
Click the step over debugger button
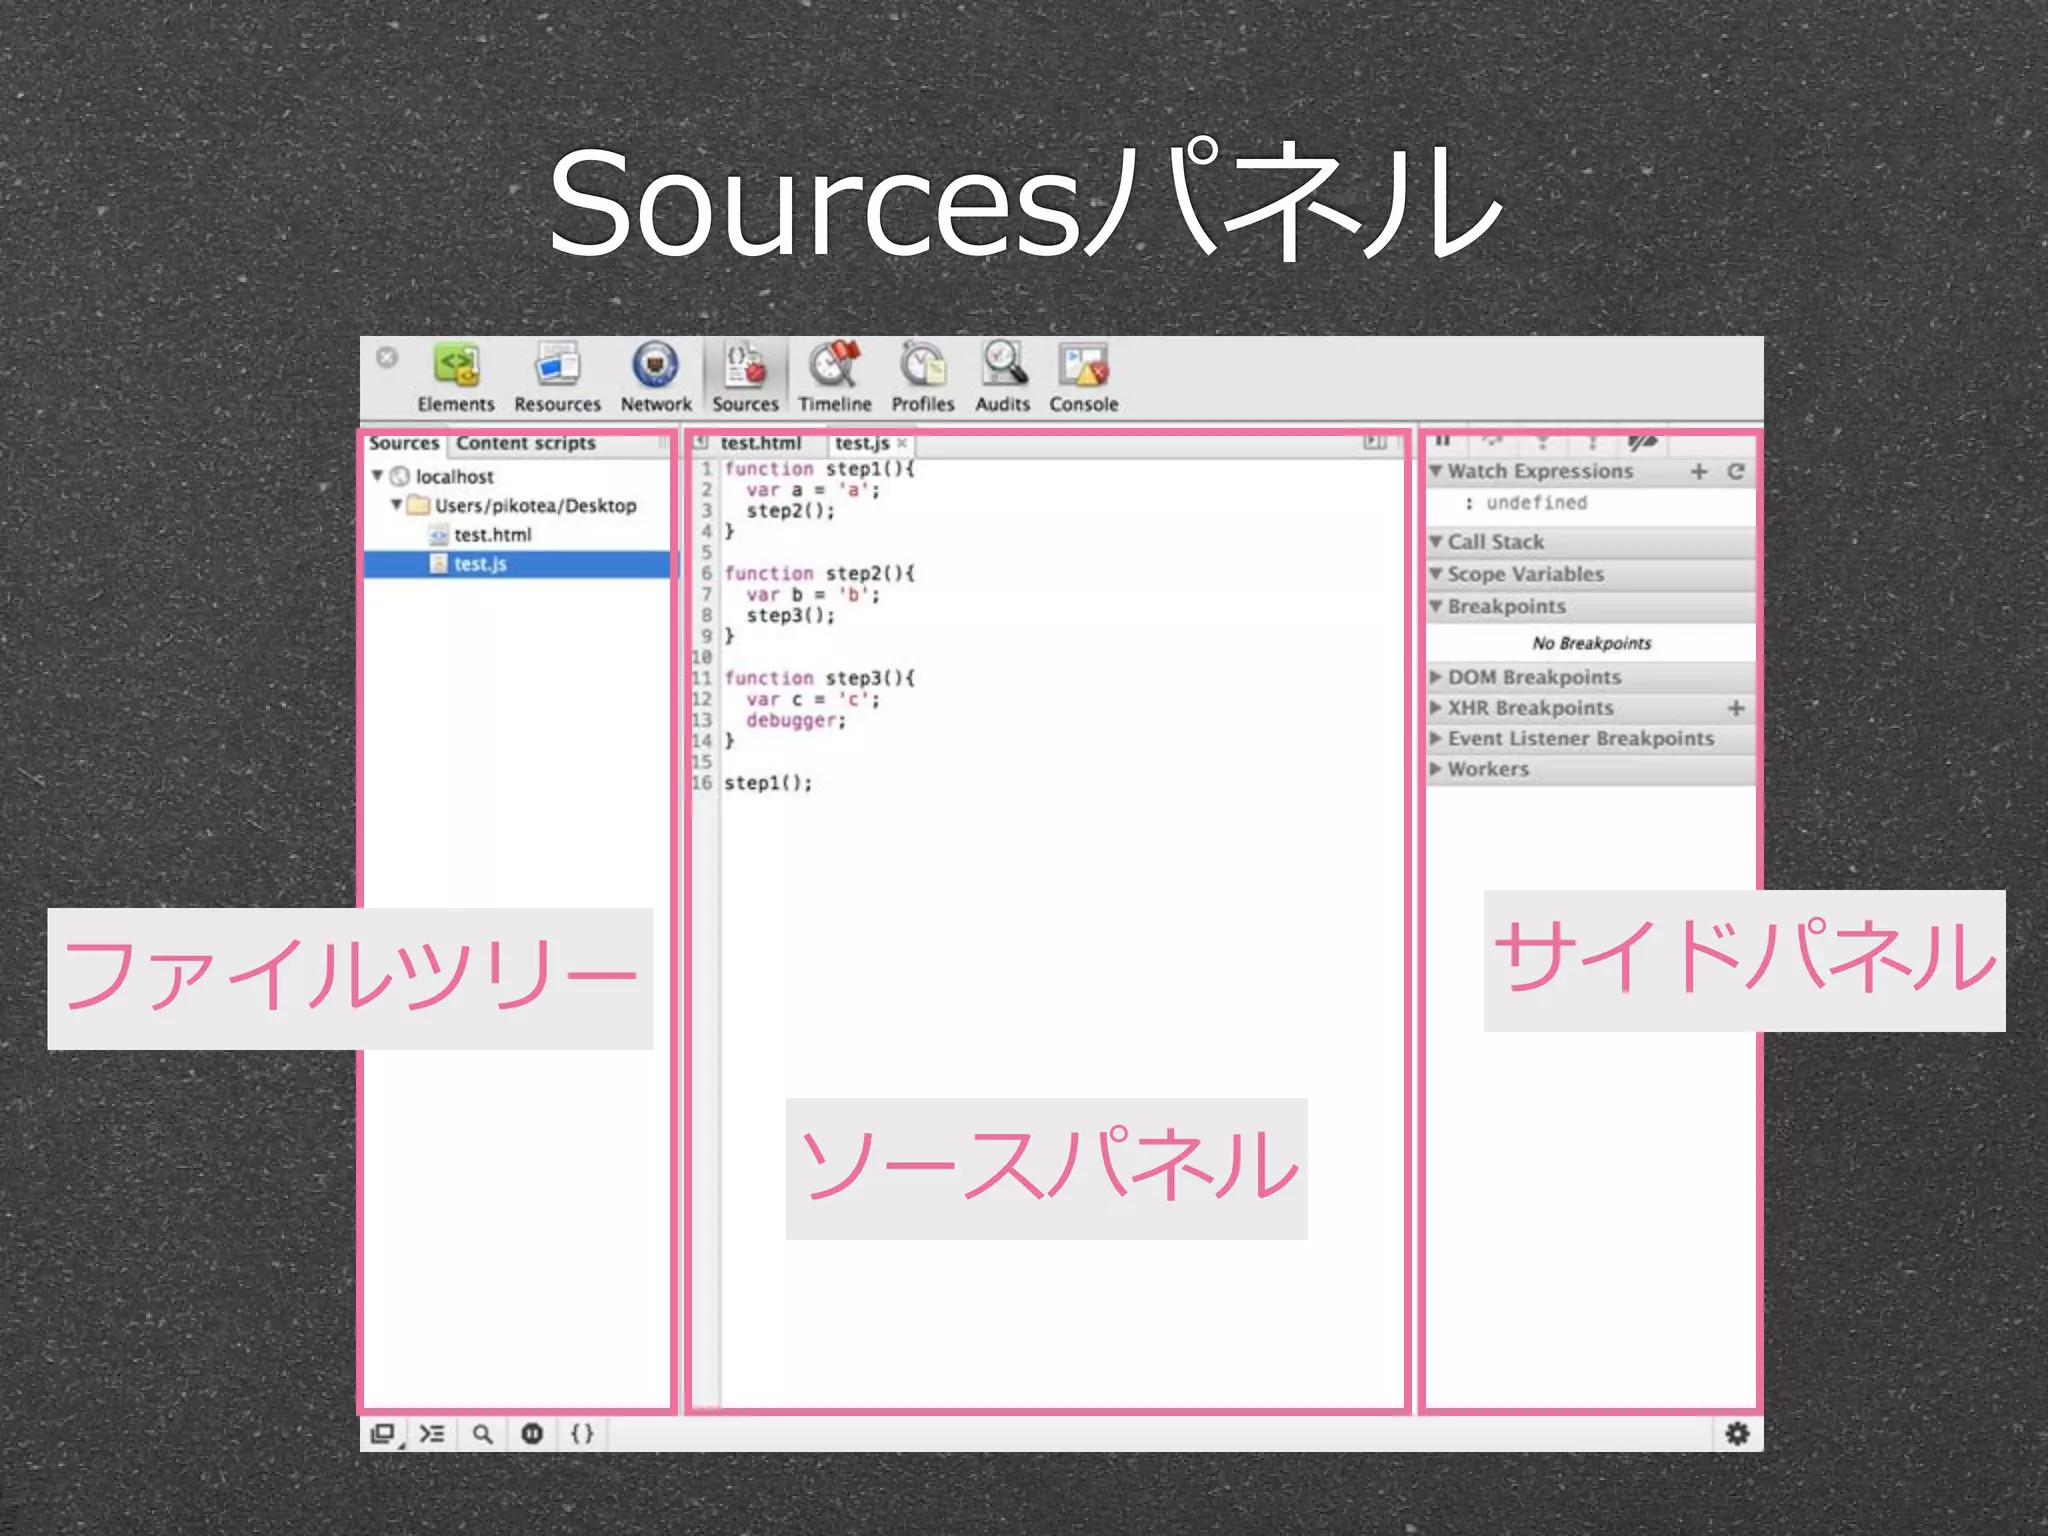click(x=1493, y=441)
